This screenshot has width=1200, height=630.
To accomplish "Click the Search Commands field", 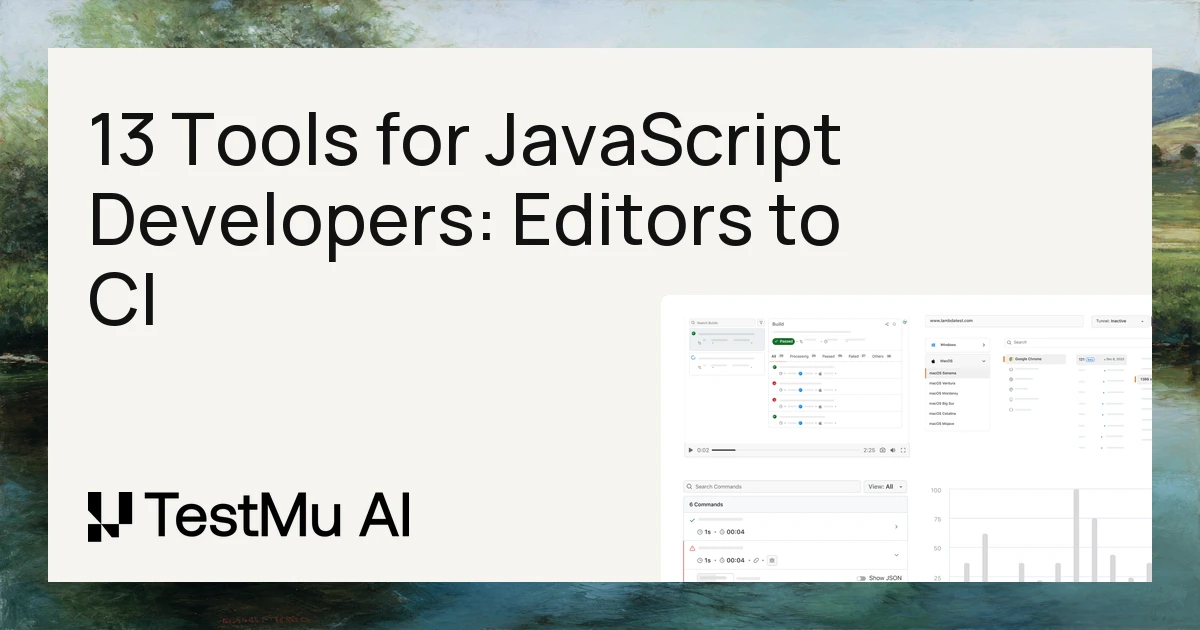I will click(772, 486).
